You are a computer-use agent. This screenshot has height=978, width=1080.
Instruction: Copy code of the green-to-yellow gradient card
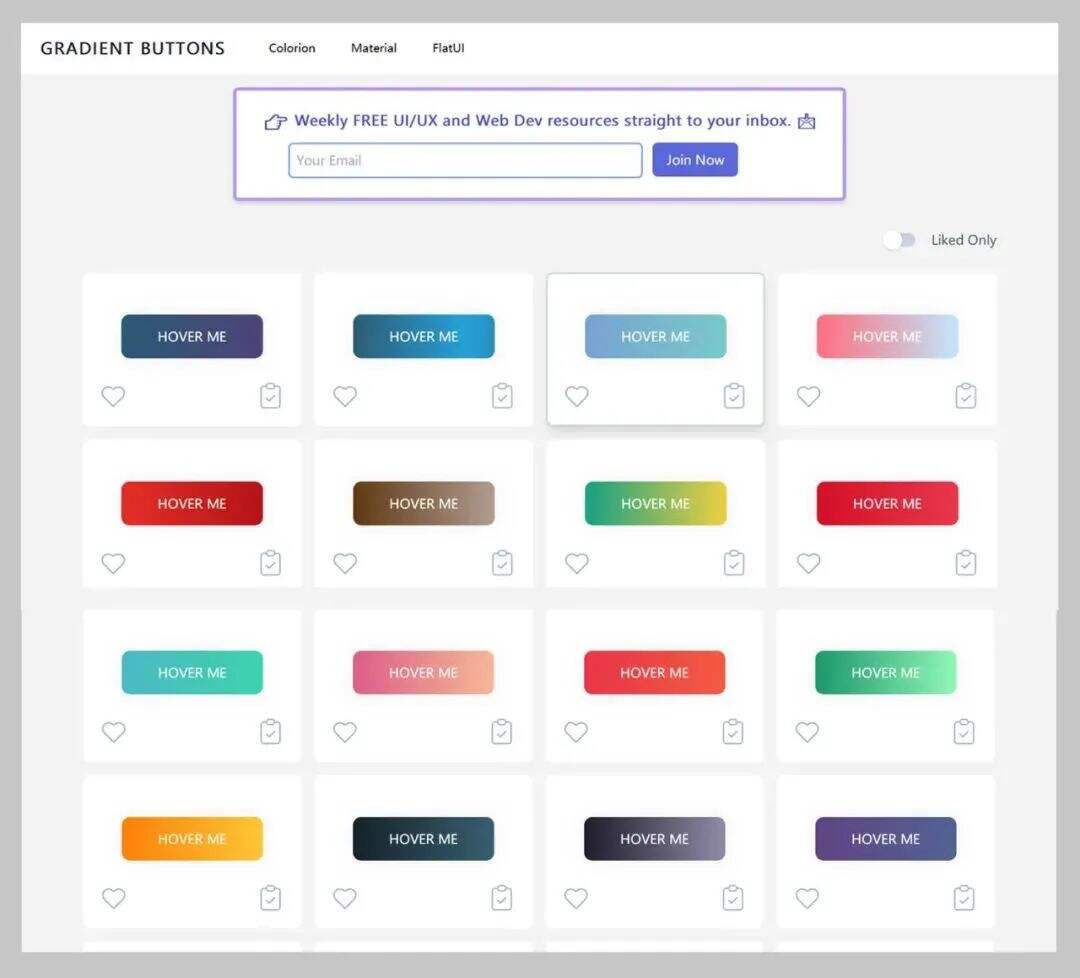pos(734,563)
